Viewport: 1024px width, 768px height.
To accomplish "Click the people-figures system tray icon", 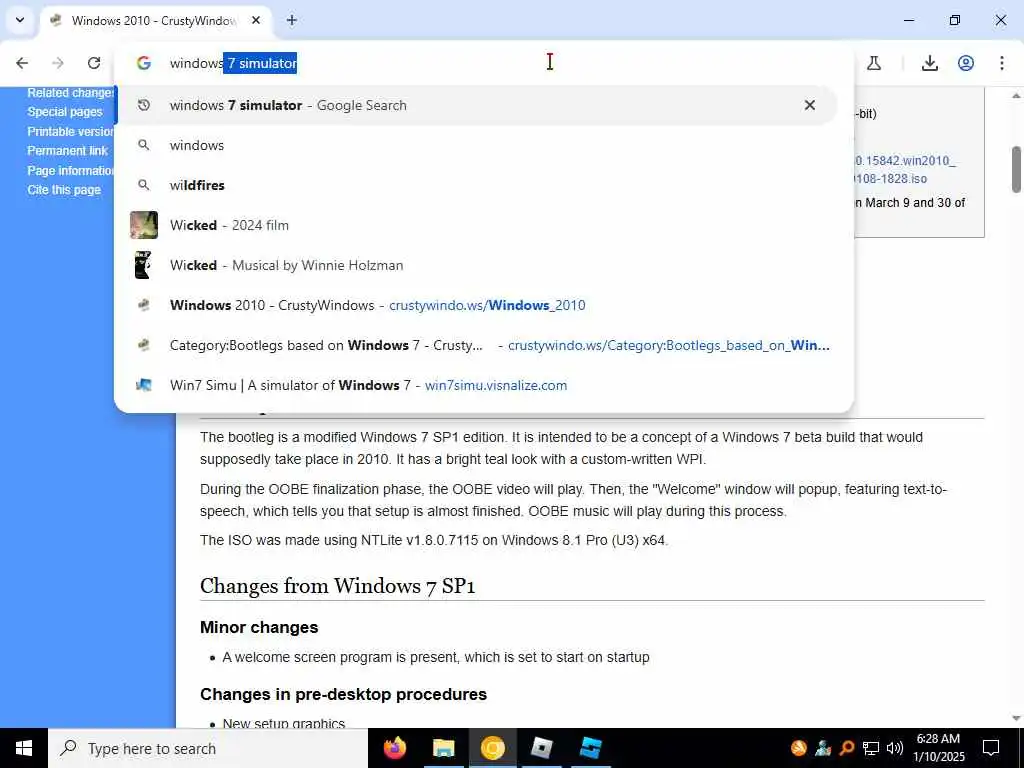I will pyautogui.click(x=823, y=748).
